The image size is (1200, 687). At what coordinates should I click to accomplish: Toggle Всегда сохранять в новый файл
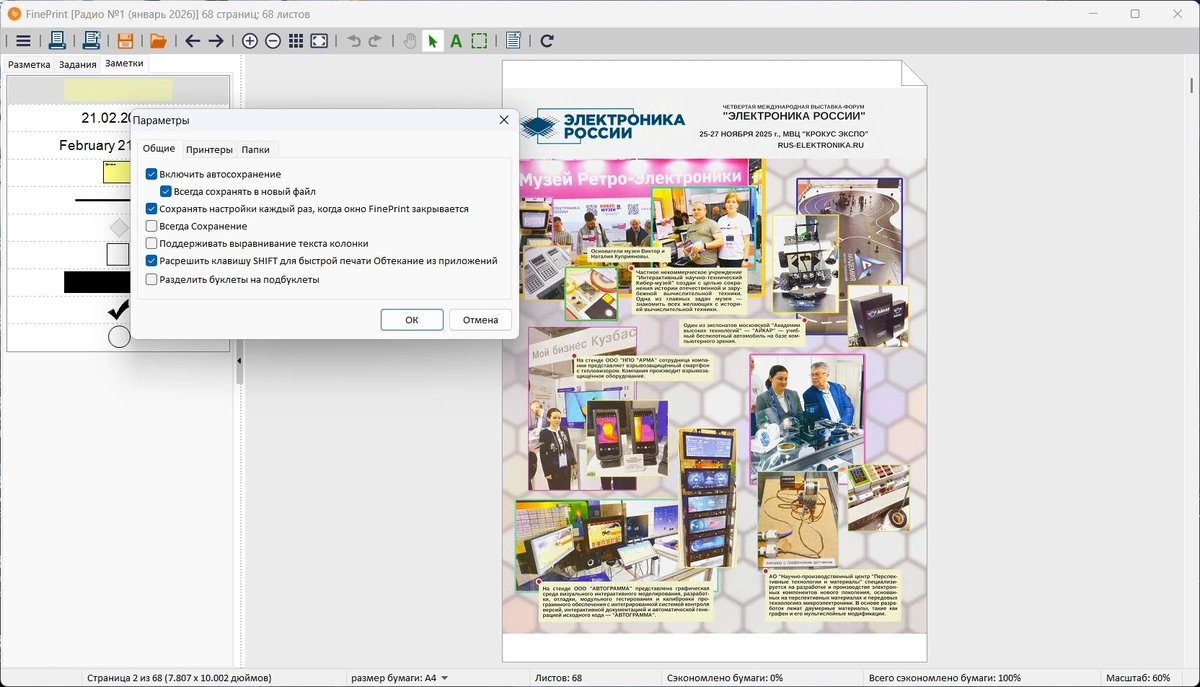[x=166, y=191]
